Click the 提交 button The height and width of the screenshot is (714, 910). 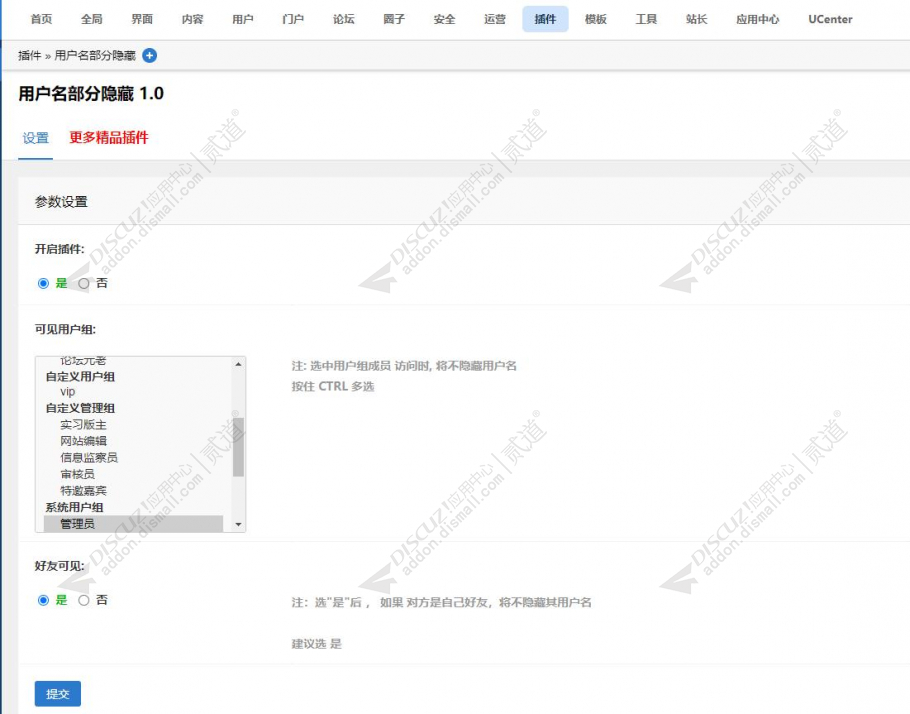point(57,694)
